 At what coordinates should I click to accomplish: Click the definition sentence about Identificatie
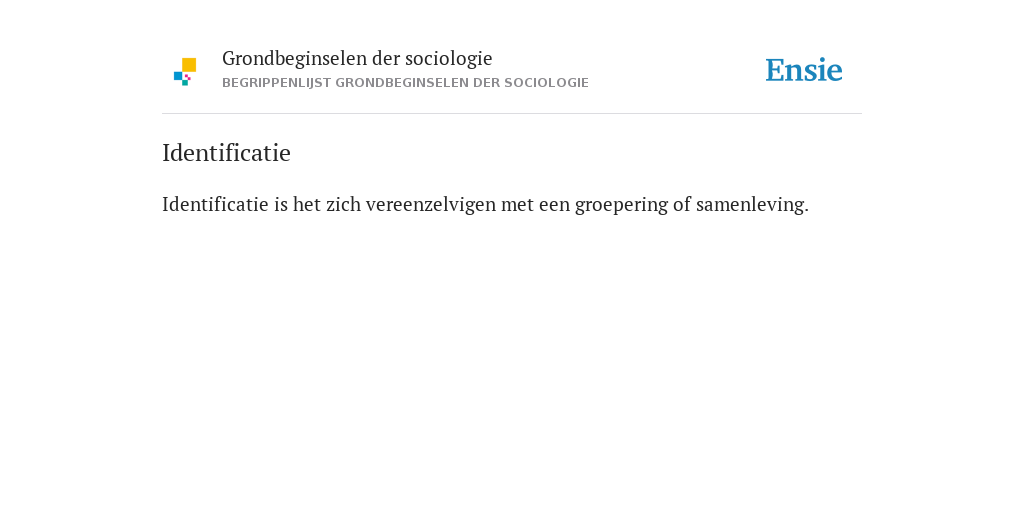click(x=485, y=204)
